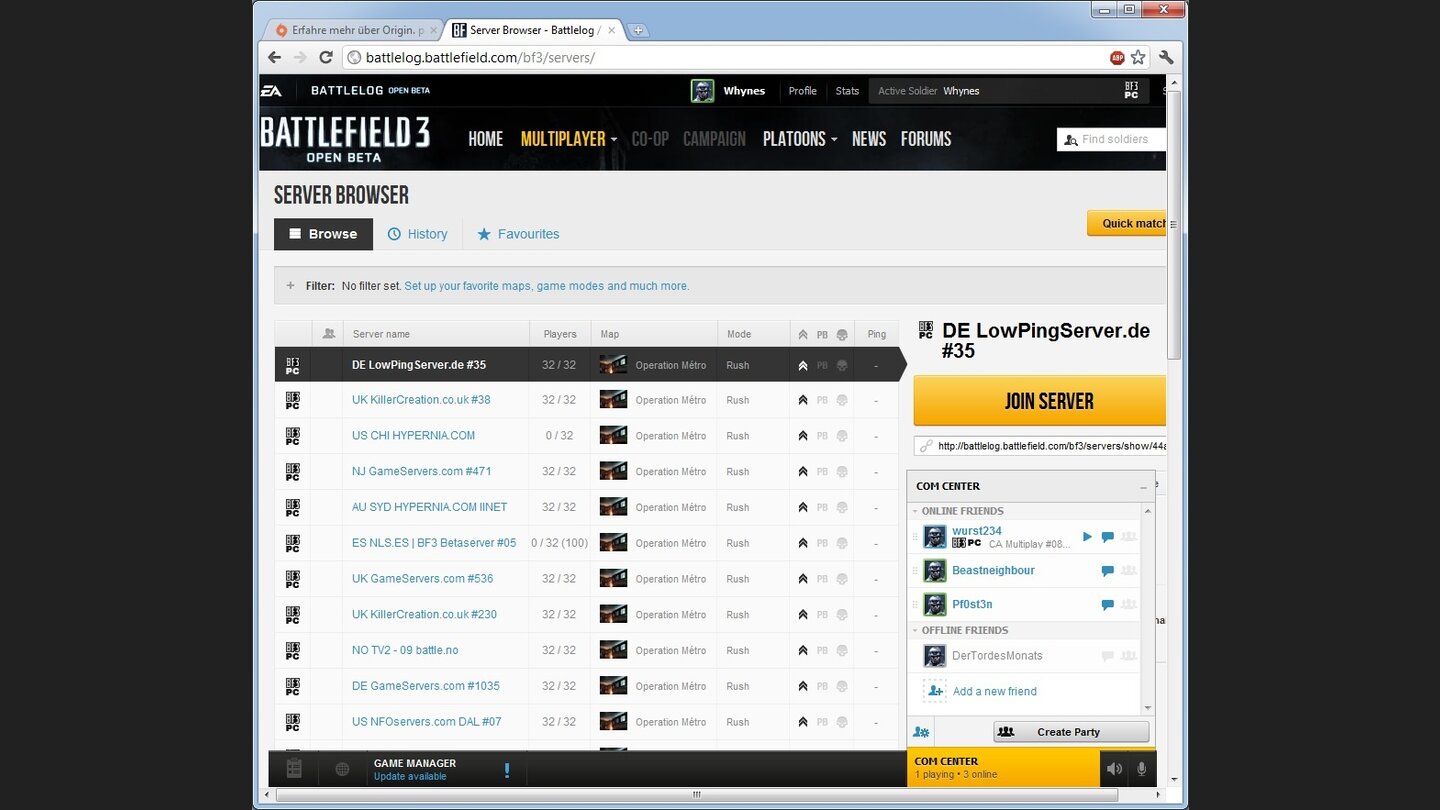This screenshot has height=810, width=1440.
Task: Expand the filter plus sign
Action: [x=291, y=286]
